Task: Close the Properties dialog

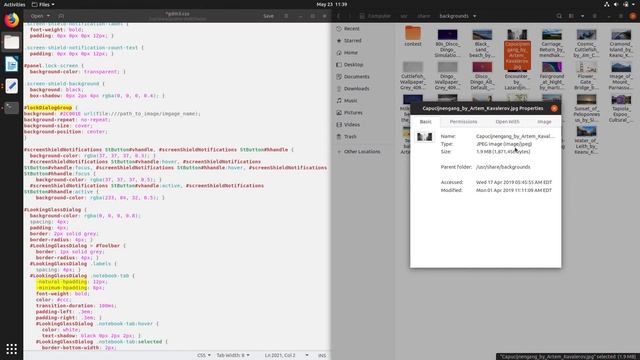Action: (x=554, y=108)
